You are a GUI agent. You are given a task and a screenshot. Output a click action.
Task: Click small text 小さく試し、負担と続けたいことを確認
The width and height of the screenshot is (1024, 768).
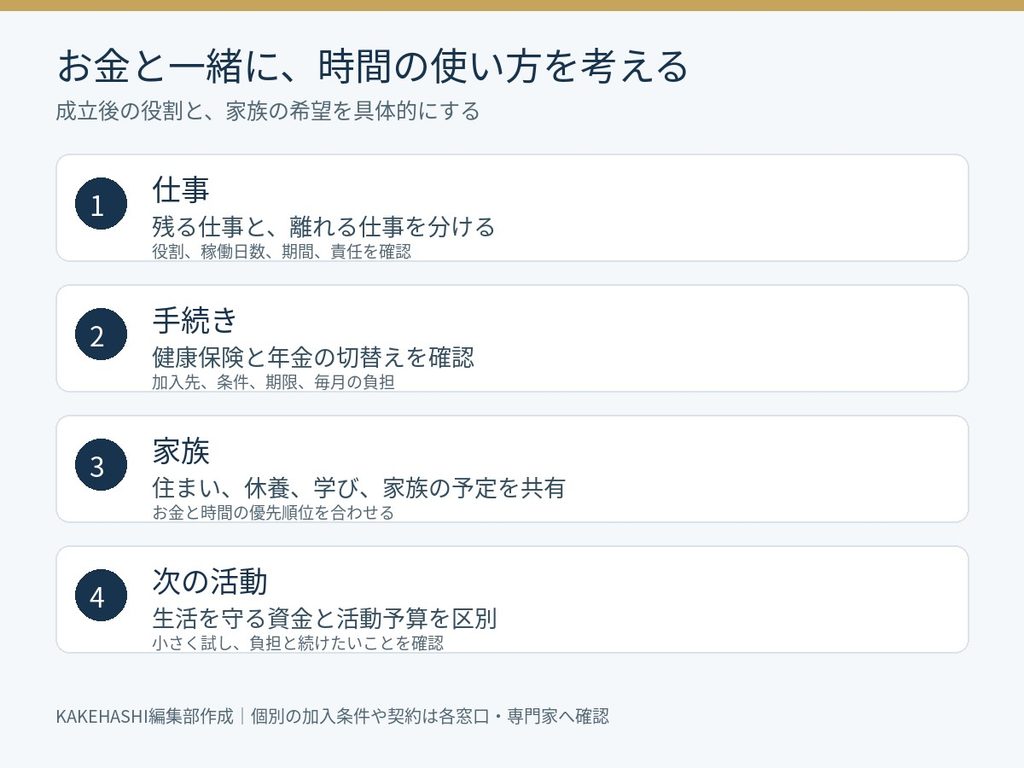[298, 643]
